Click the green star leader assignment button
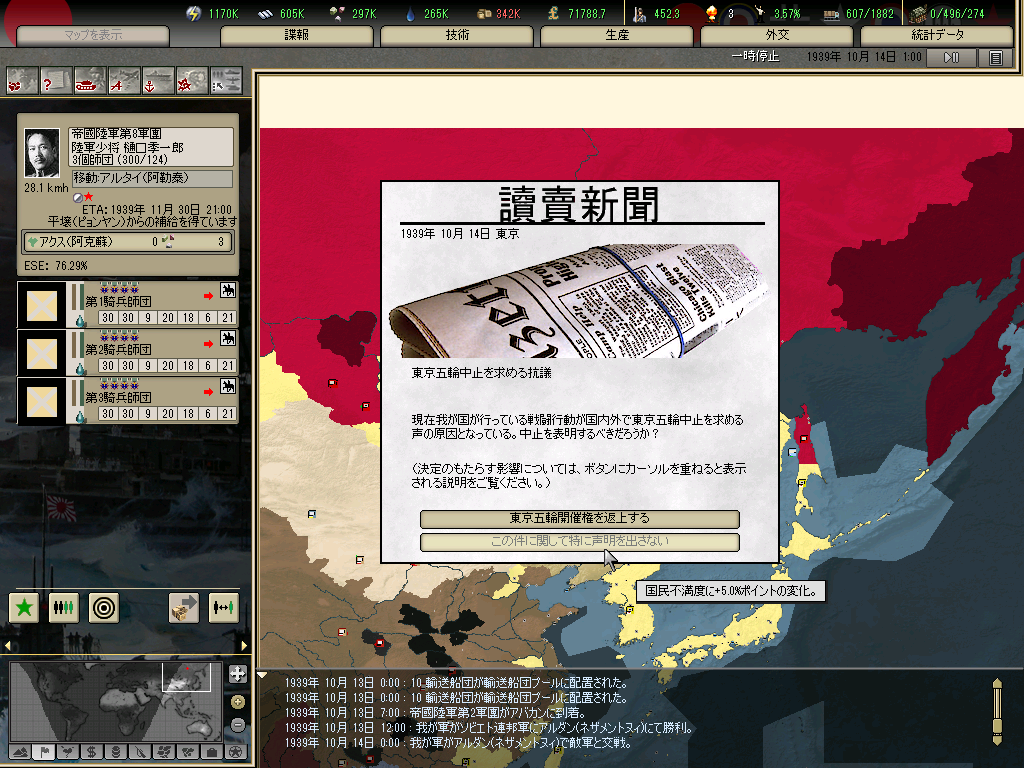 24,608
